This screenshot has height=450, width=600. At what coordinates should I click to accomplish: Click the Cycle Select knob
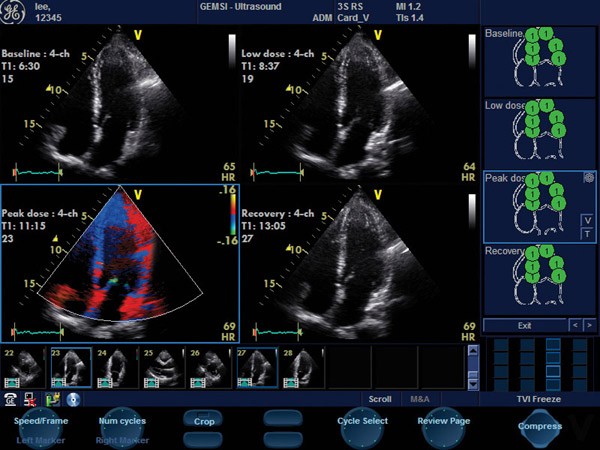(x=361, y=421)
